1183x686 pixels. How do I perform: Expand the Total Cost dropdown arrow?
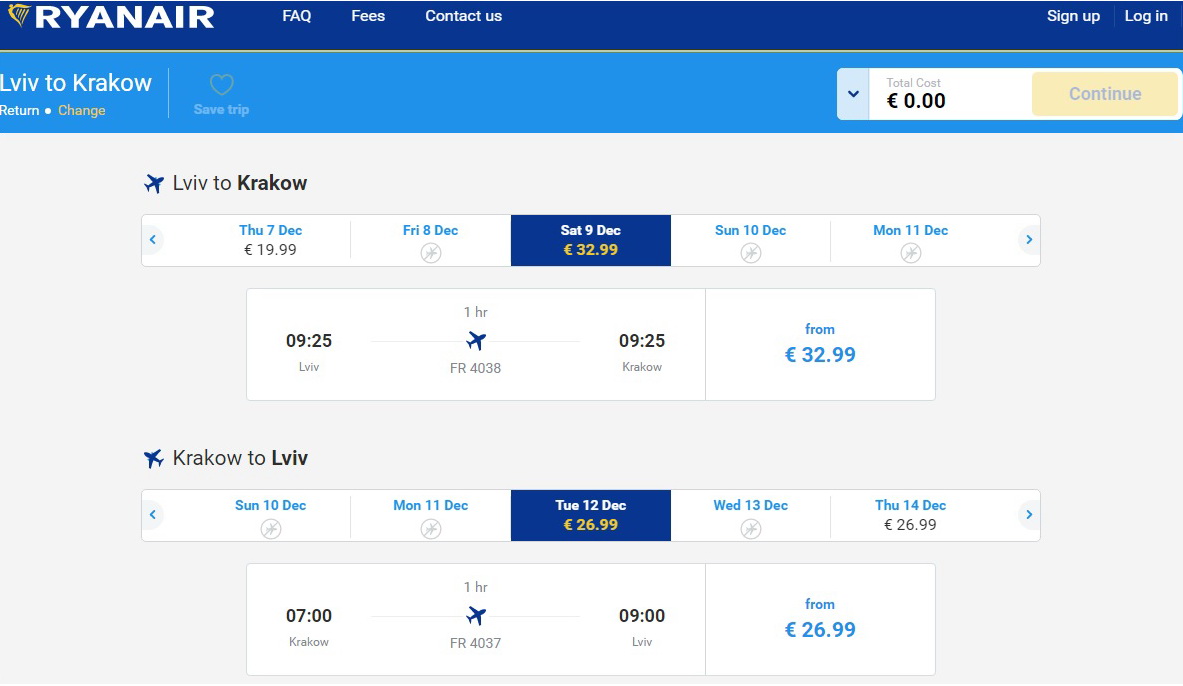coord(853,94)
